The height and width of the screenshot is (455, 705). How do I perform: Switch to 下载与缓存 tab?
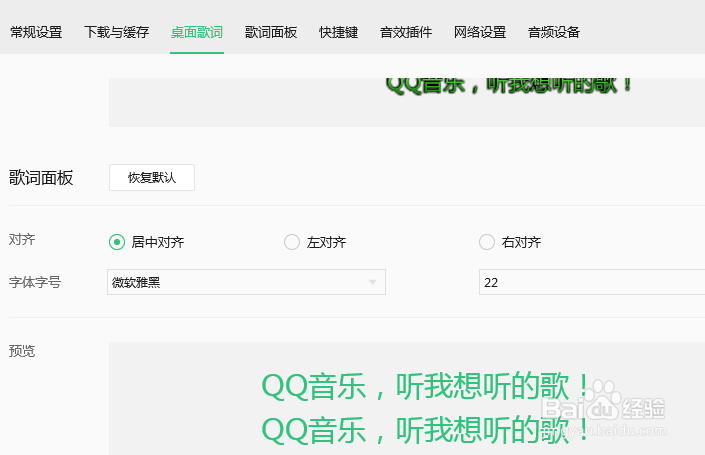click(116, 32)
